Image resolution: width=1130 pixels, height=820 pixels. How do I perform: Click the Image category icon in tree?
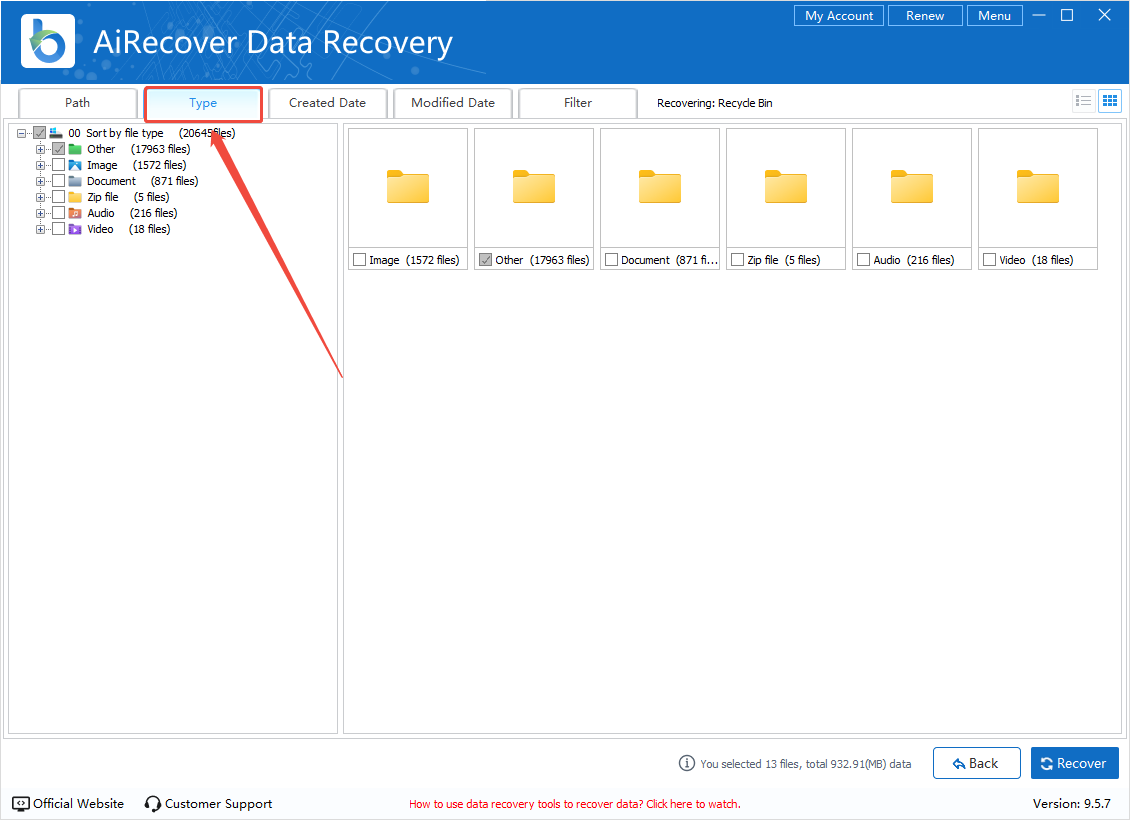pos(75,165)
